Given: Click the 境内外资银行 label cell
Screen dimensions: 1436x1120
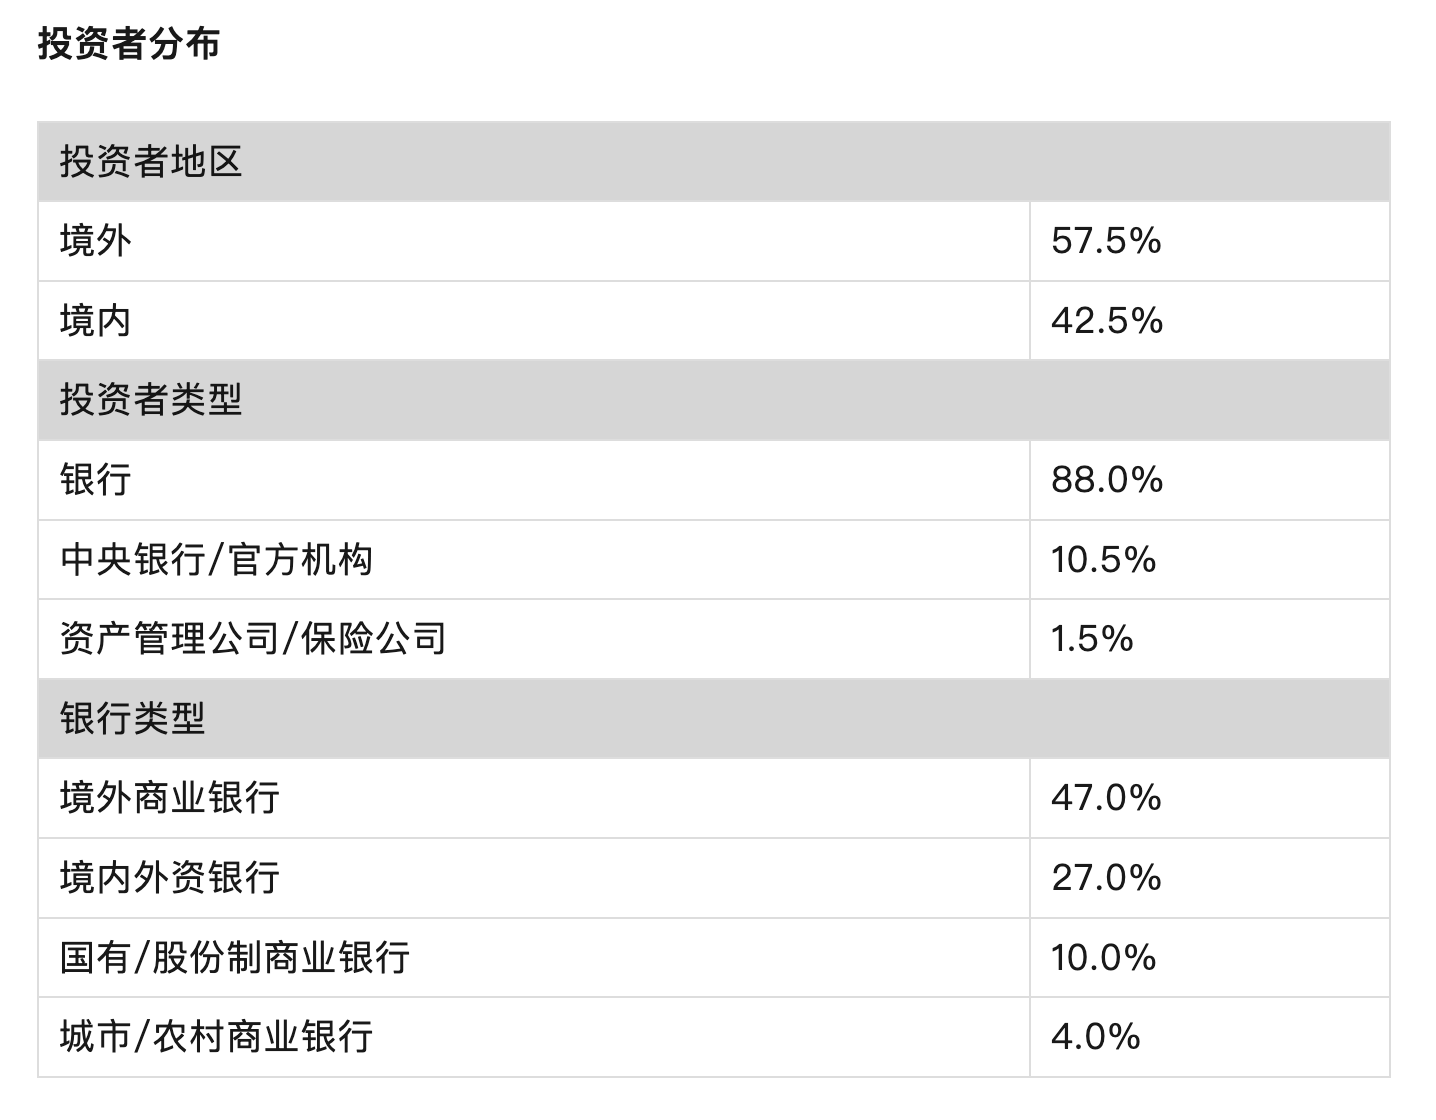Looking at the screenshot, I should tap(169, 878).
